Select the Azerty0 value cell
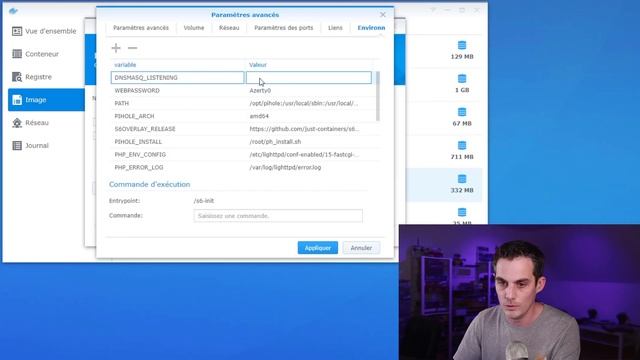The width and height of the screenshot is (640, 360). pyautogui.click(x=260, y=91)
